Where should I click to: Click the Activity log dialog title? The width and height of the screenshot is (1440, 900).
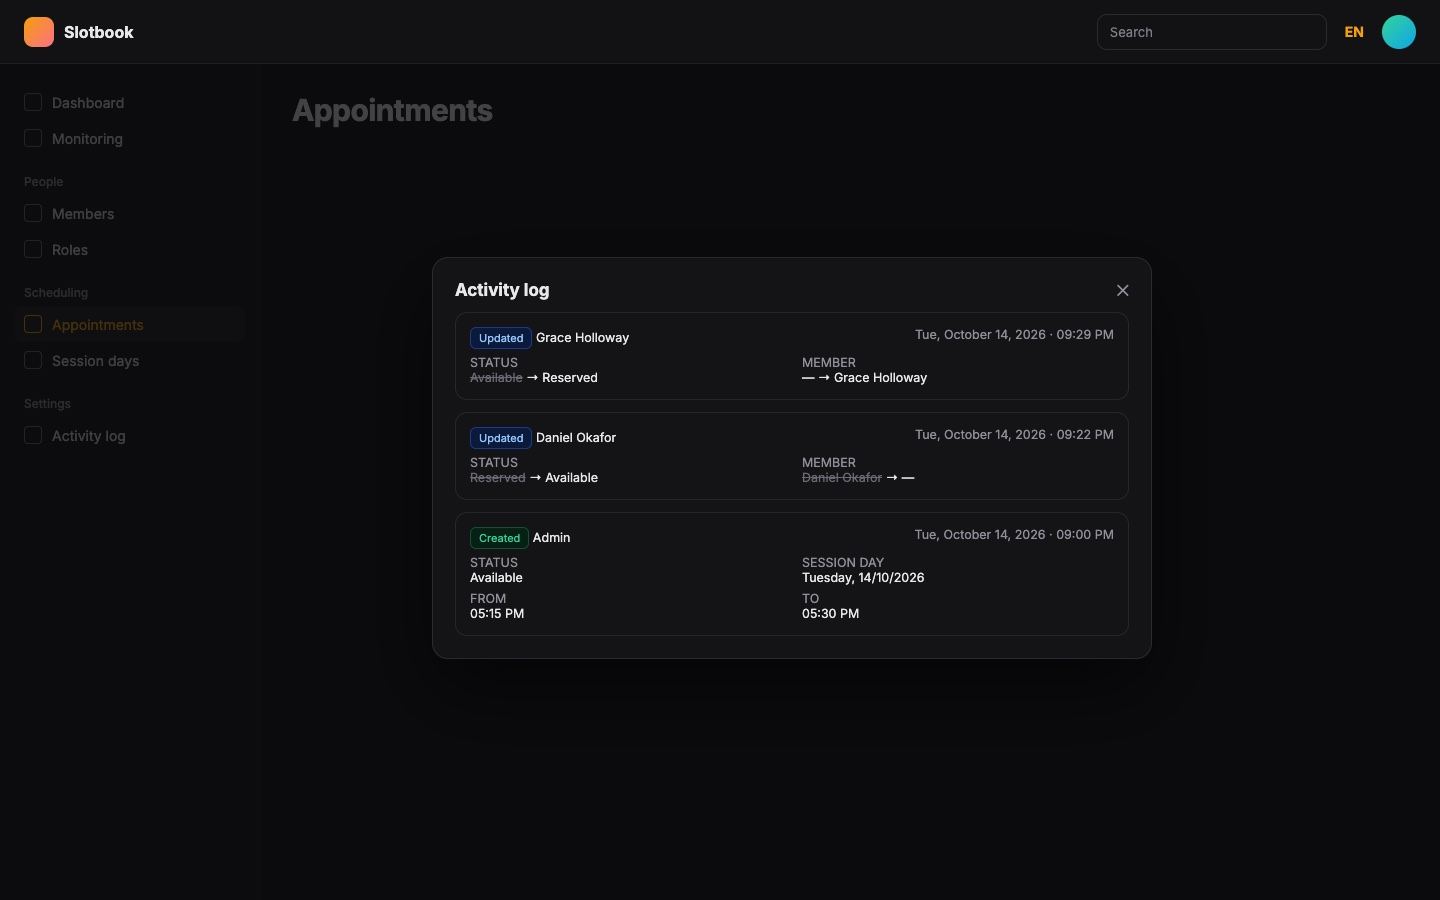502,290
